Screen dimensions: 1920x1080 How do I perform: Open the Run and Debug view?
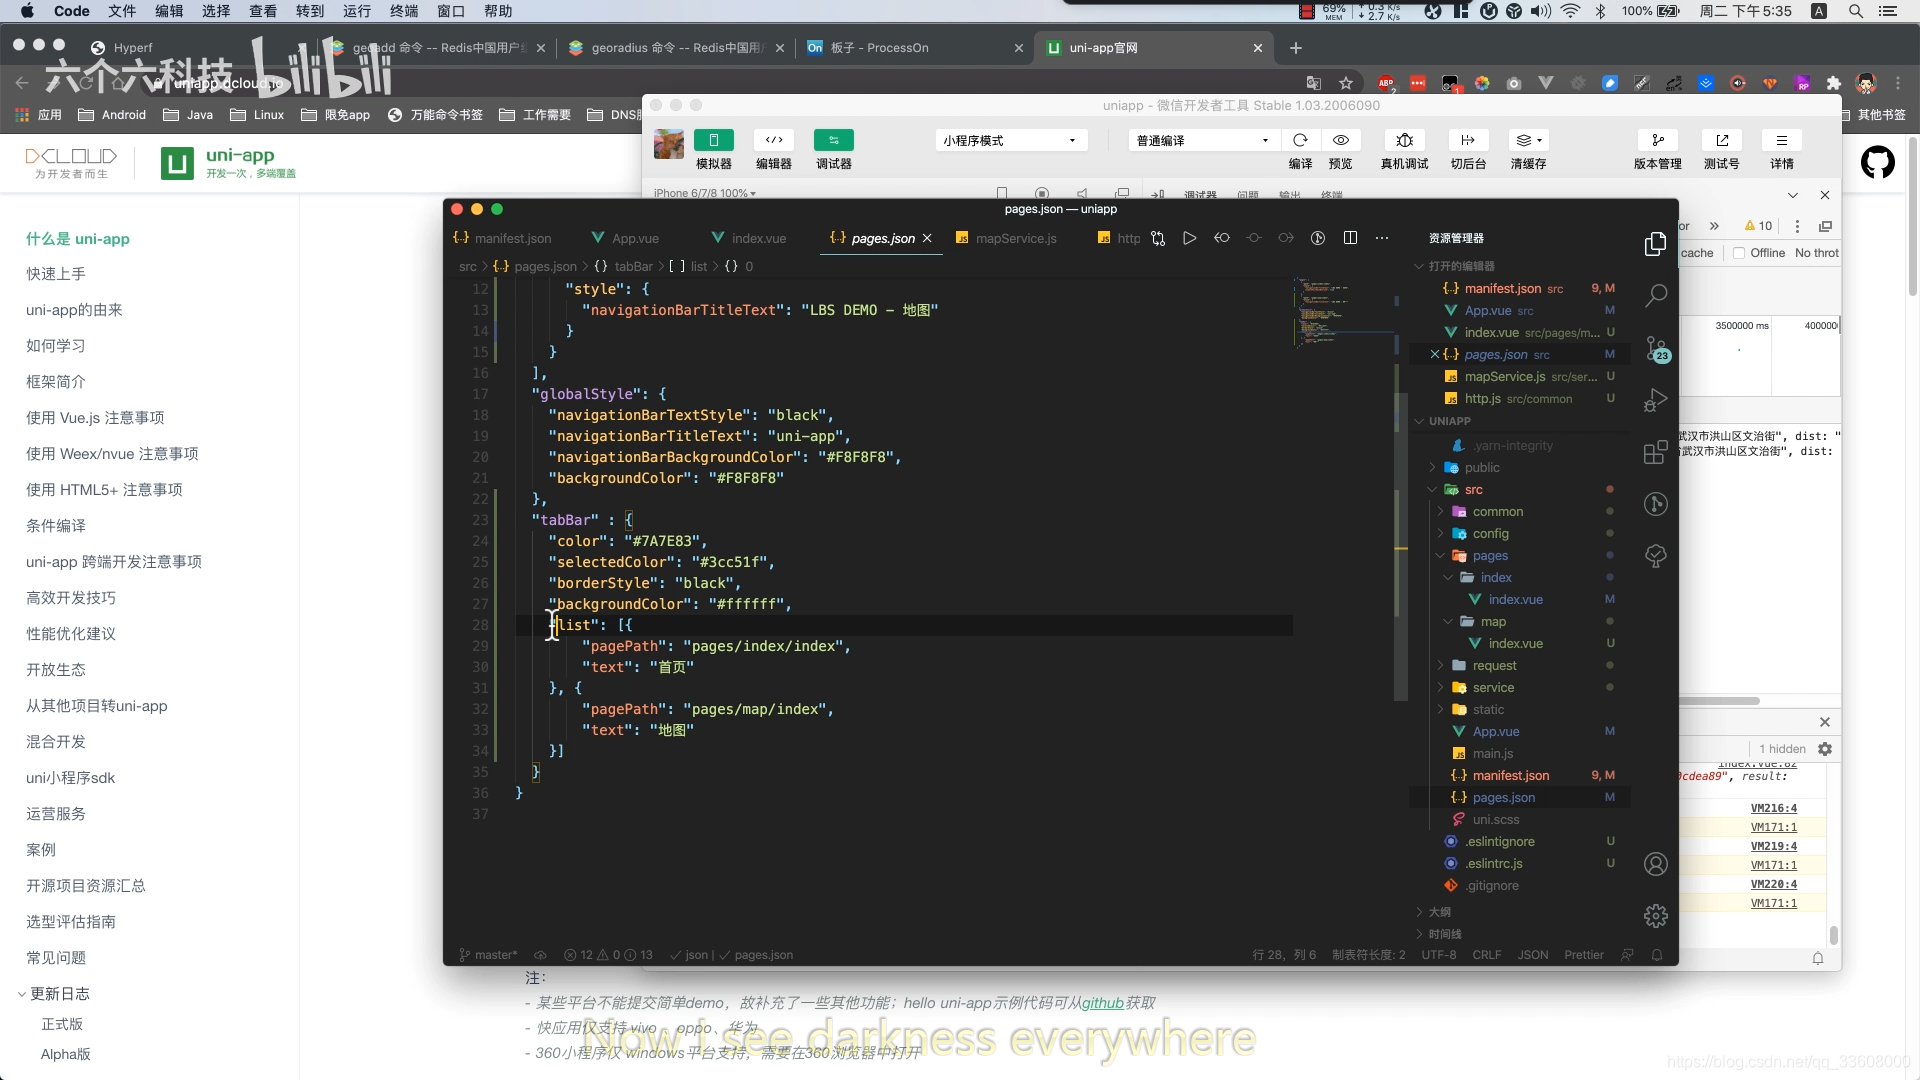pyautogui.click(x=1656, y=400)
